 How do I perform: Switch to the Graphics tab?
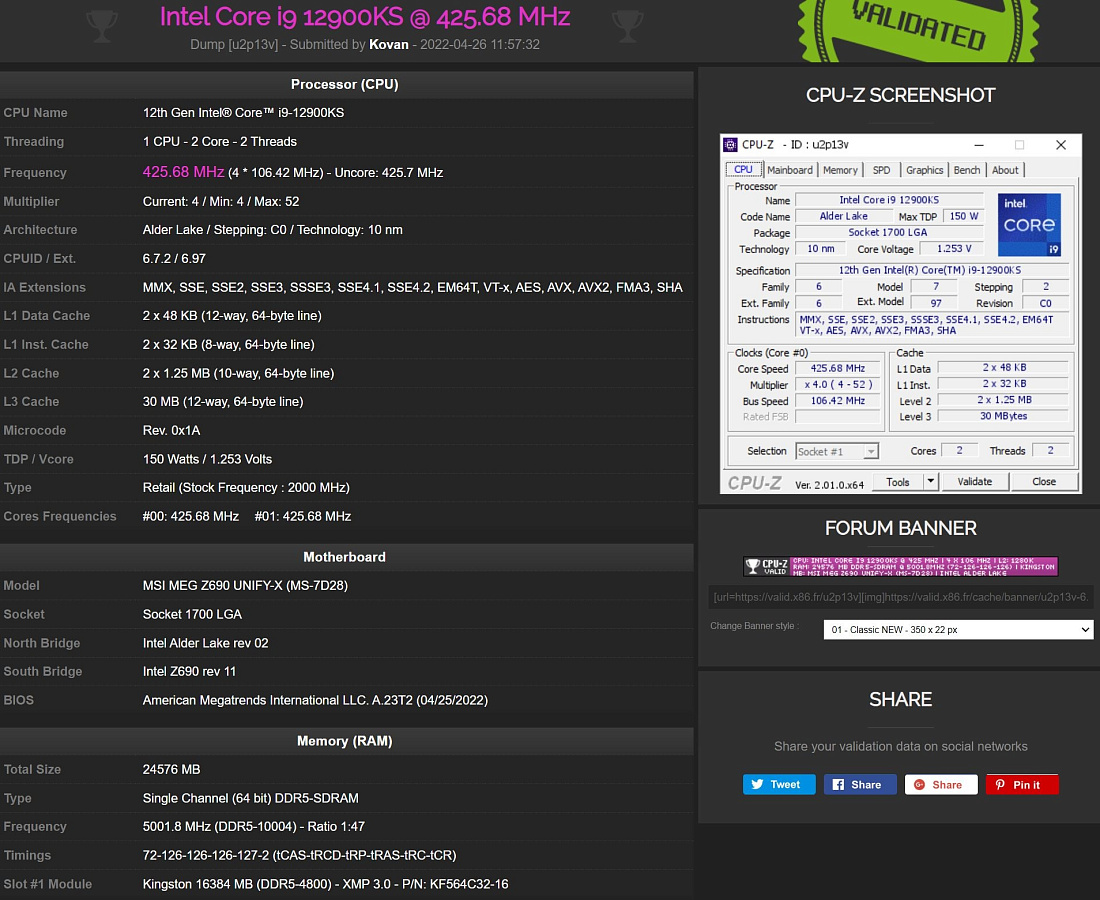pos(925,170)
